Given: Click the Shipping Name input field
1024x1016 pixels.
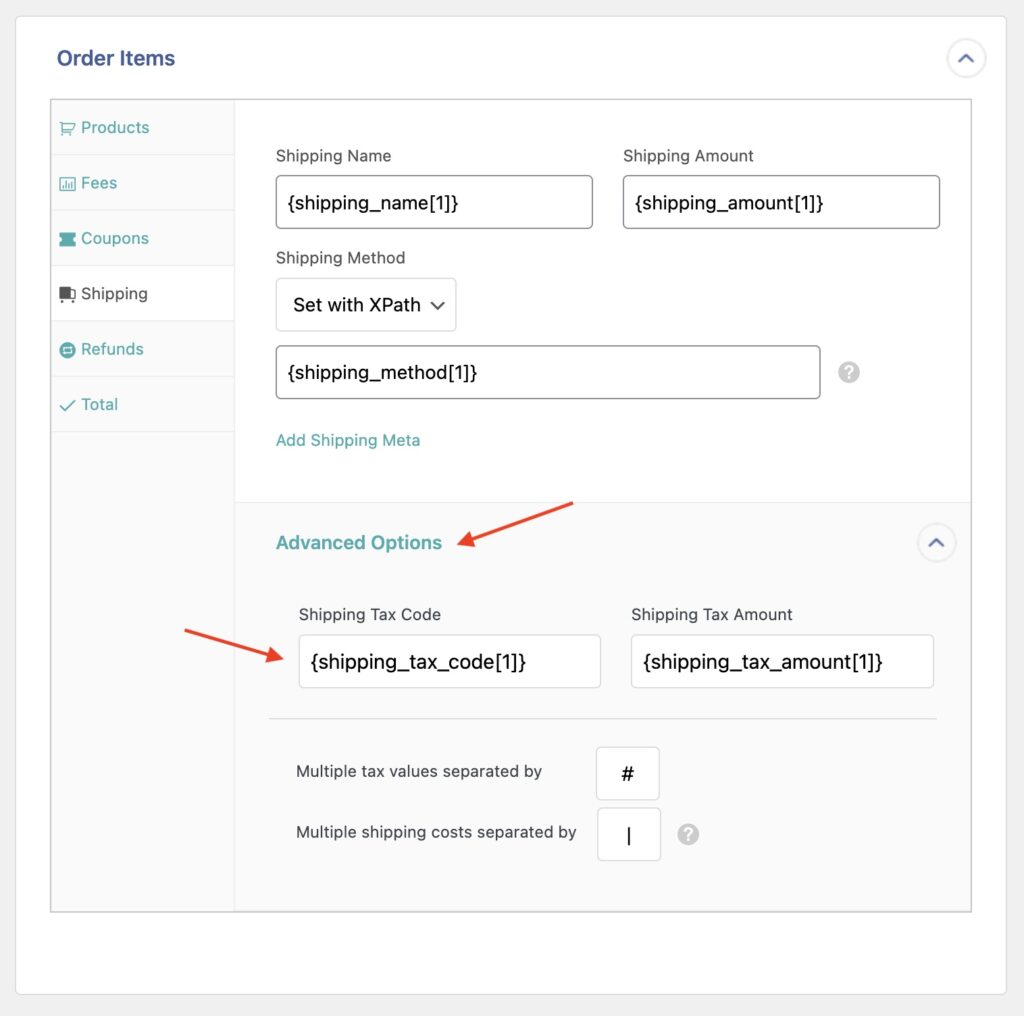Looking at the screenshot, I should [434, 202].
